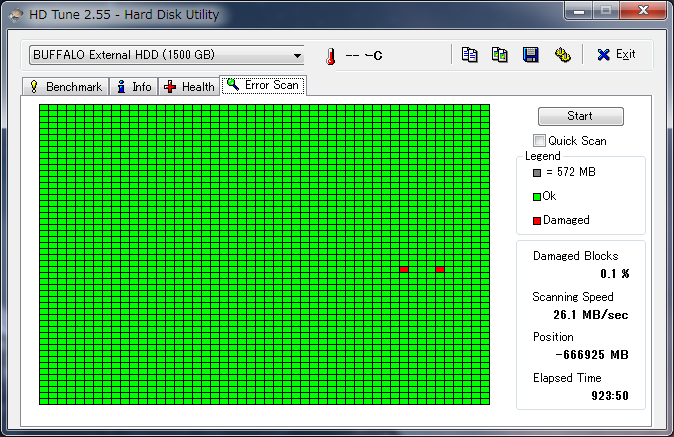Image resolution: width=674 pixels, height=437 pixels.
Task: Click the red Damaged legend swatch
Action: tap(537, 221)
